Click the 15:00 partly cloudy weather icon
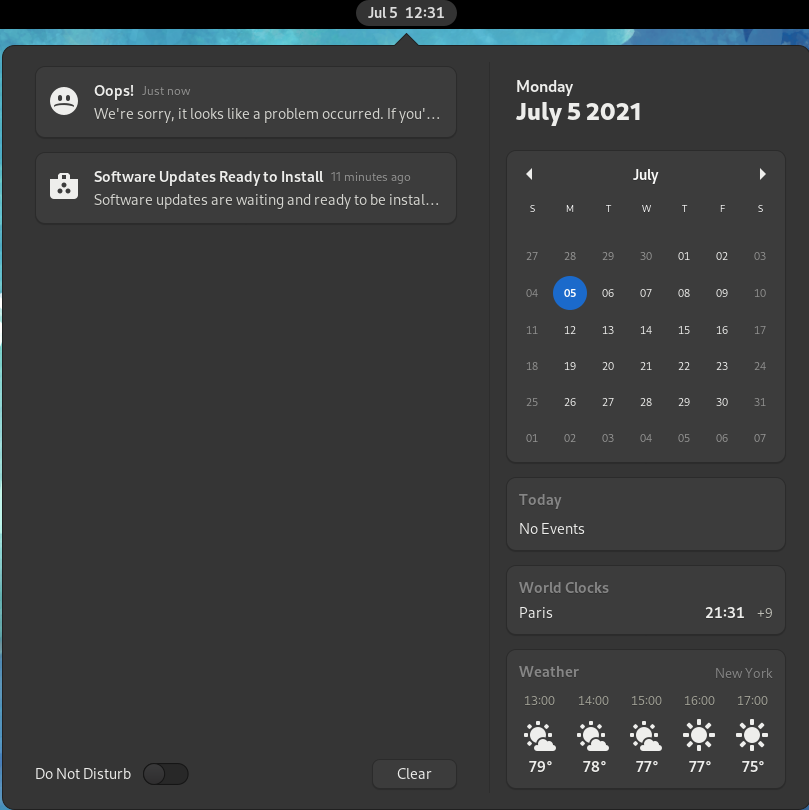The height and width of the screenshot is (810, 809). (646, 736)
